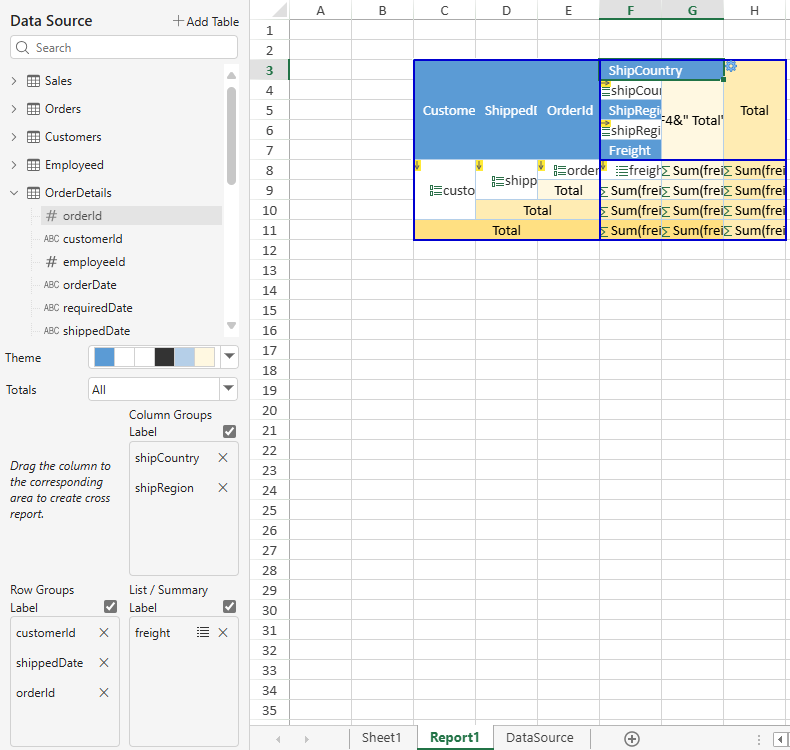
Task: Pick the blue theme color swatch
Action: coord(104,357)
